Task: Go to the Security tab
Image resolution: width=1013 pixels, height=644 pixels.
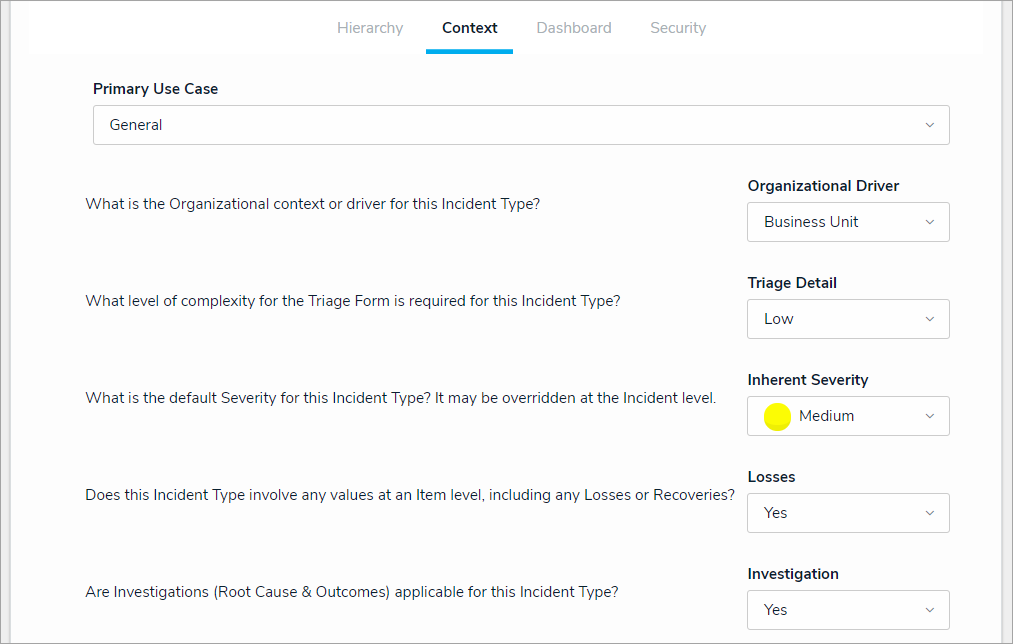Action: coord(678,28)
